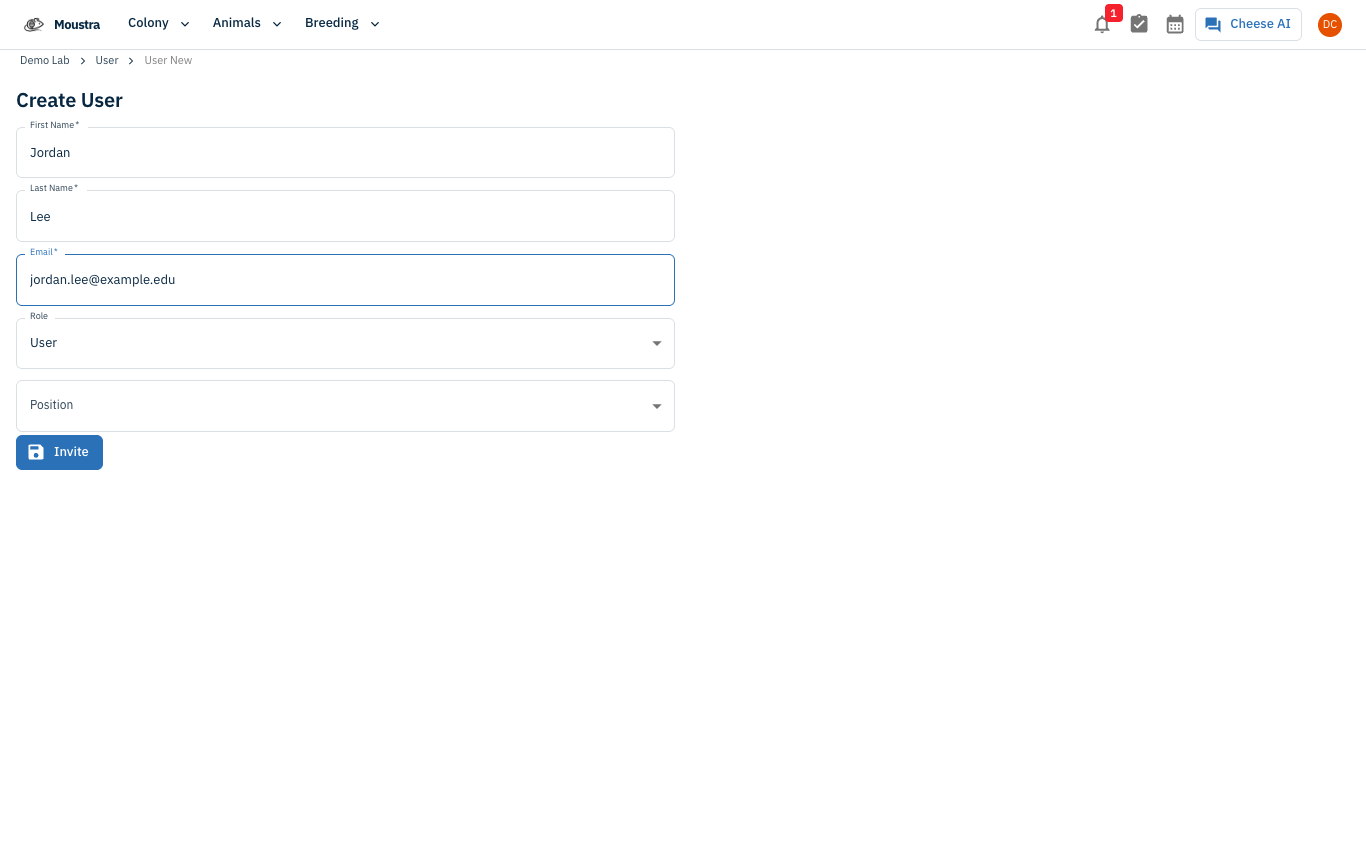Click the Invite button

pos(59,452)
